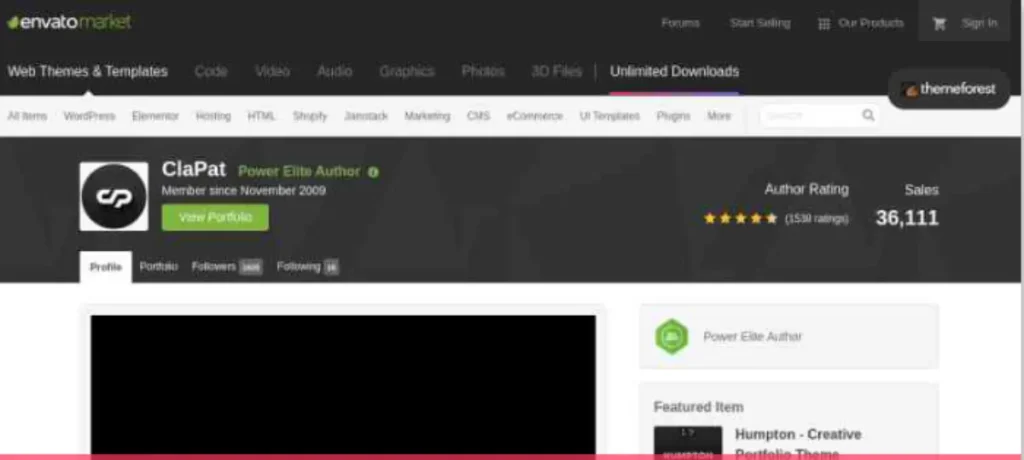Open the Shopify category
Viewport: 1024px width, 460px height.
pyautogui.click(x=310, y=116)
